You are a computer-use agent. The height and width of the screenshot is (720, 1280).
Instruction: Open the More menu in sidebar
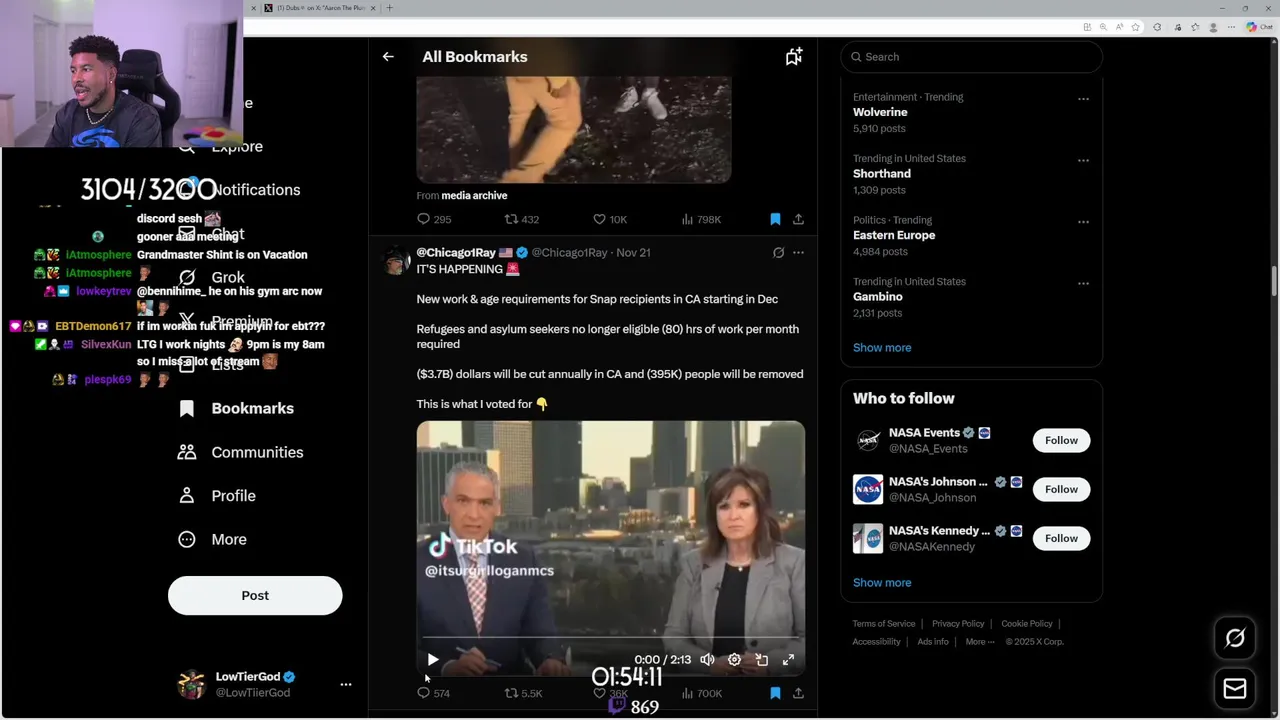[x=212, y=539]
